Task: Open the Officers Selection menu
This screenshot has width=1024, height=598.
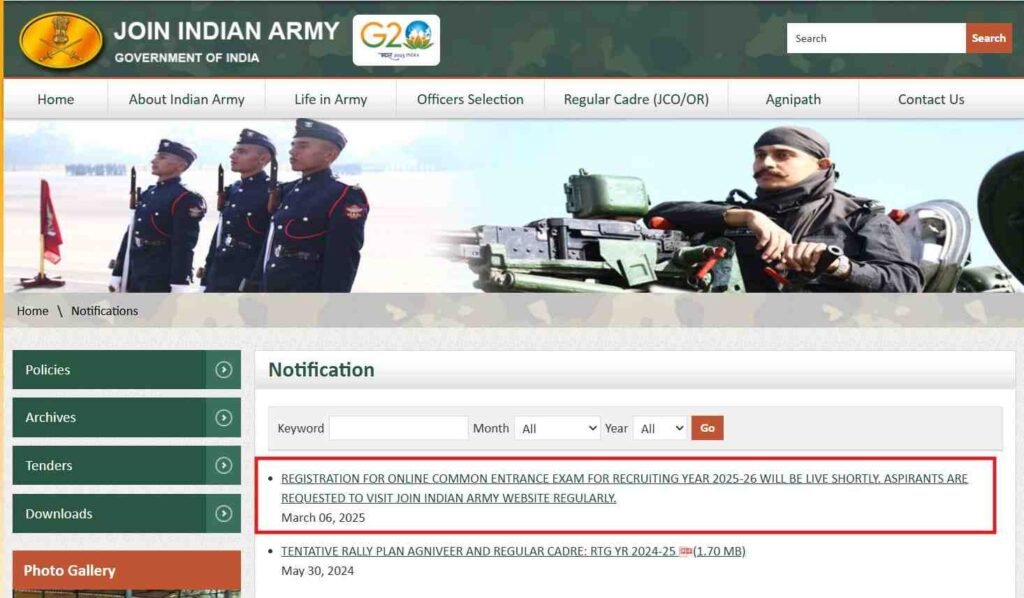Action: 470,99
